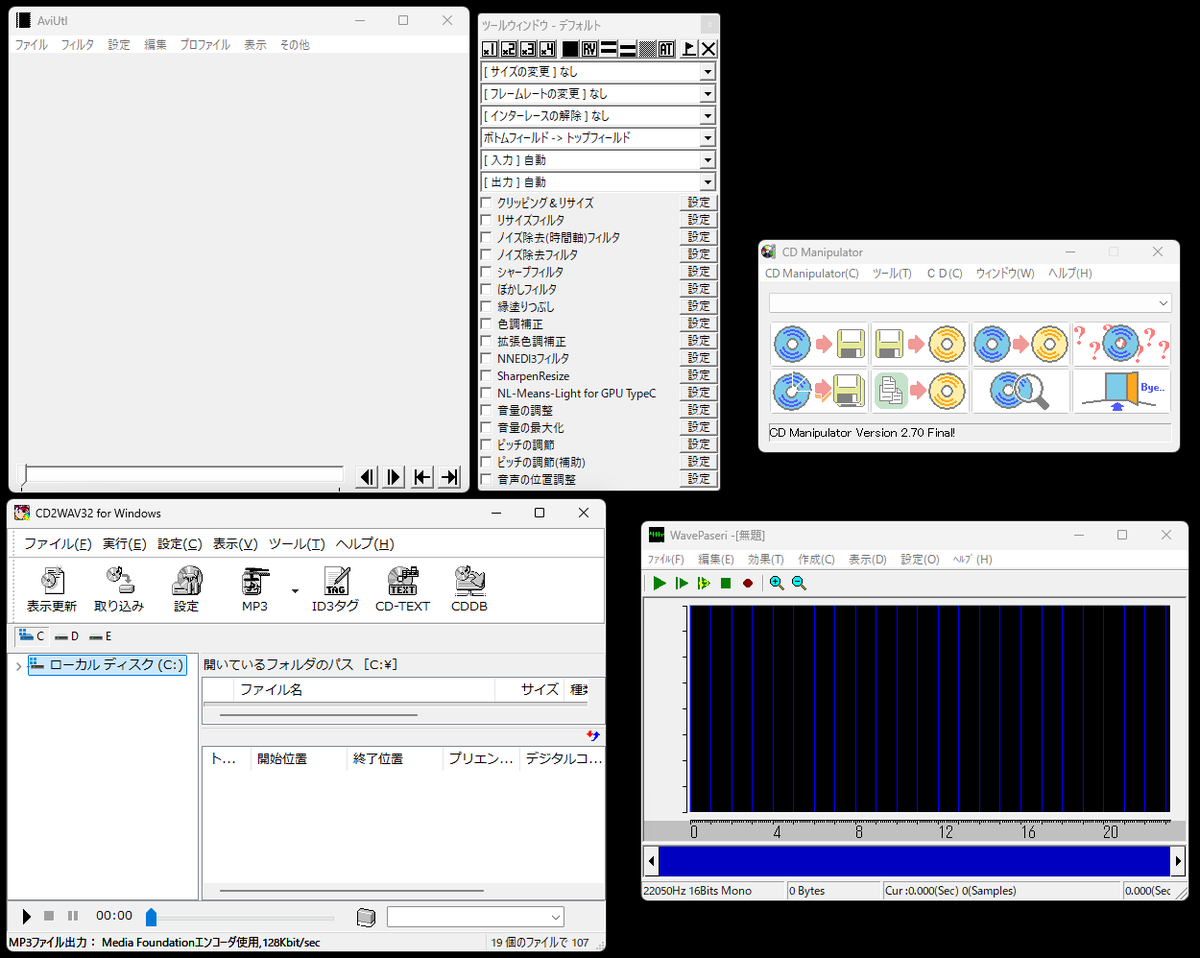Click the blue WavePaseri horizontal scrollbar
The width and height of the screenshot is (1200, 958).
914,861
